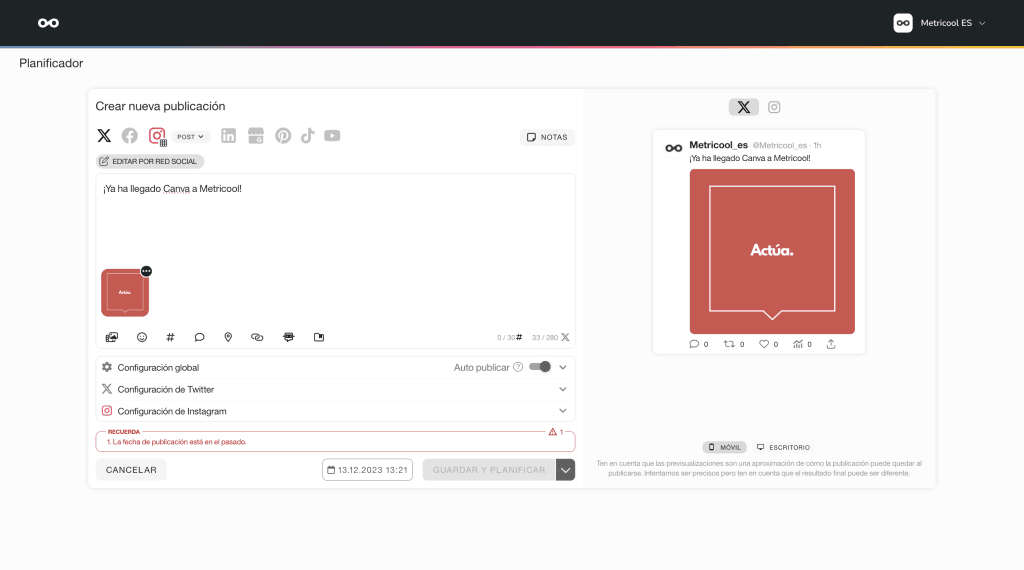Screen dimensions: 1024x570
Task: Expand Configuración de Twitter section
Action: (x=335, y=389)
